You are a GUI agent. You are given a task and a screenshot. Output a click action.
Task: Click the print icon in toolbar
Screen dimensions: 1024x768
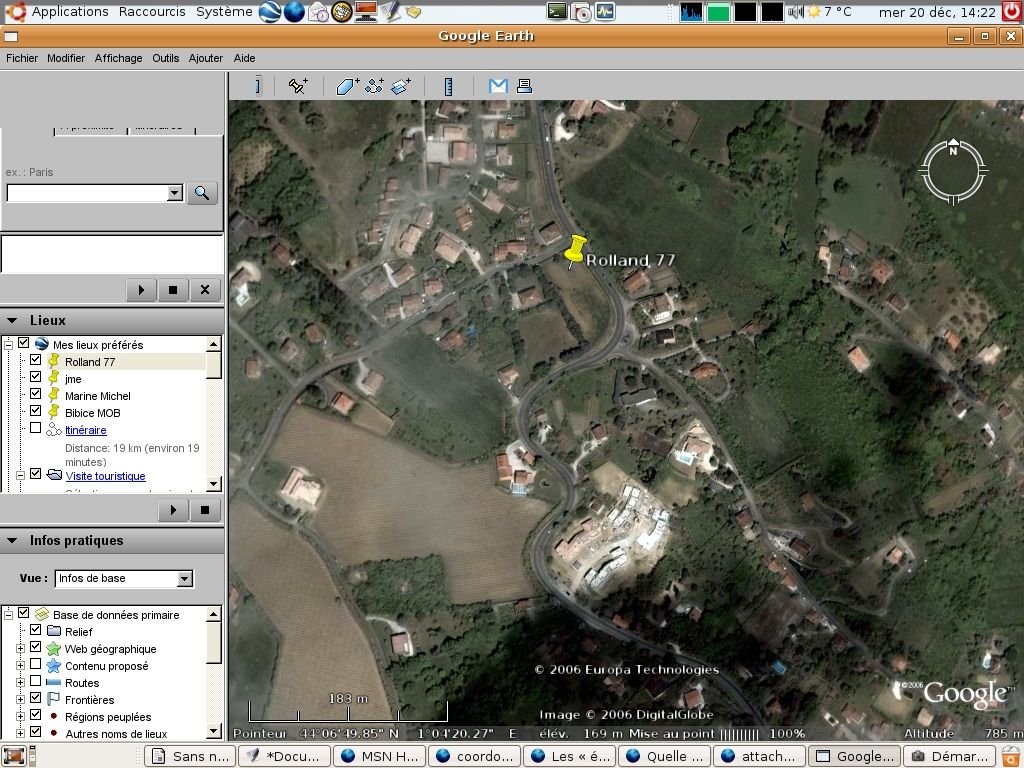(524, 86)
